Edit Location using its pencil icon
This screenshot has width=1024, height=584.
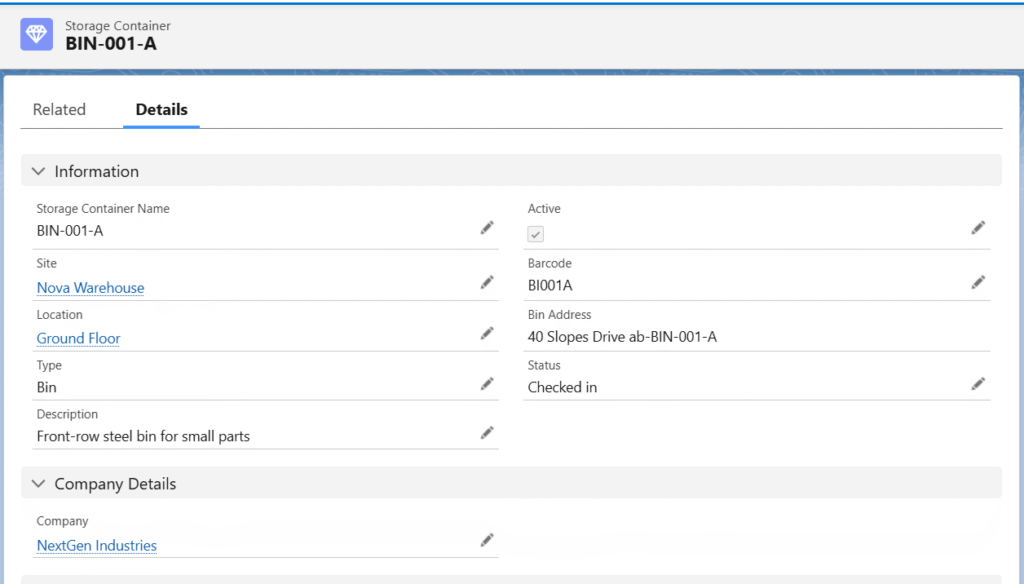pyautogui.click(x=487, y=333)
